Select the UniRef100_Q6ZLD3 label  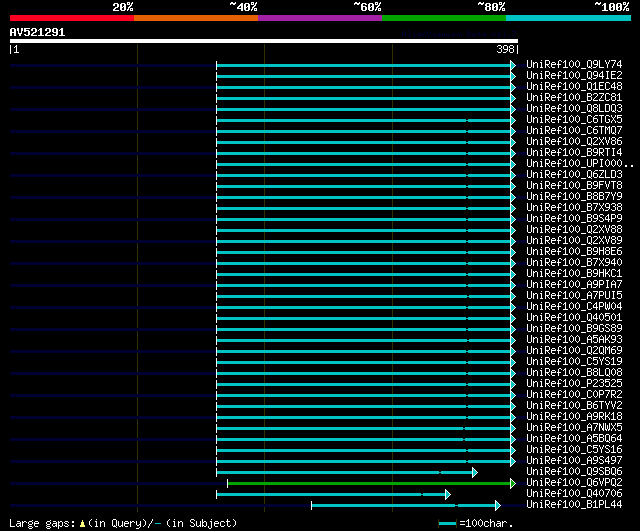point(574,175)
